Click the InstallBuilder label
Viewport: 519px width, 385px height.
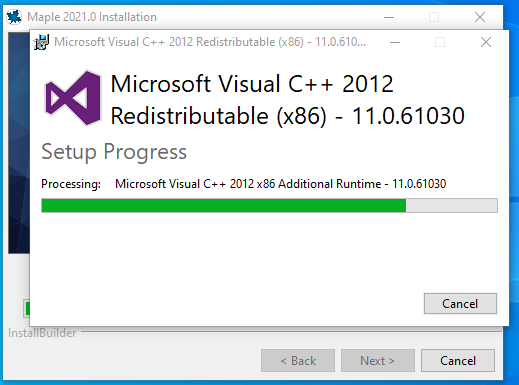pos(42,333)
